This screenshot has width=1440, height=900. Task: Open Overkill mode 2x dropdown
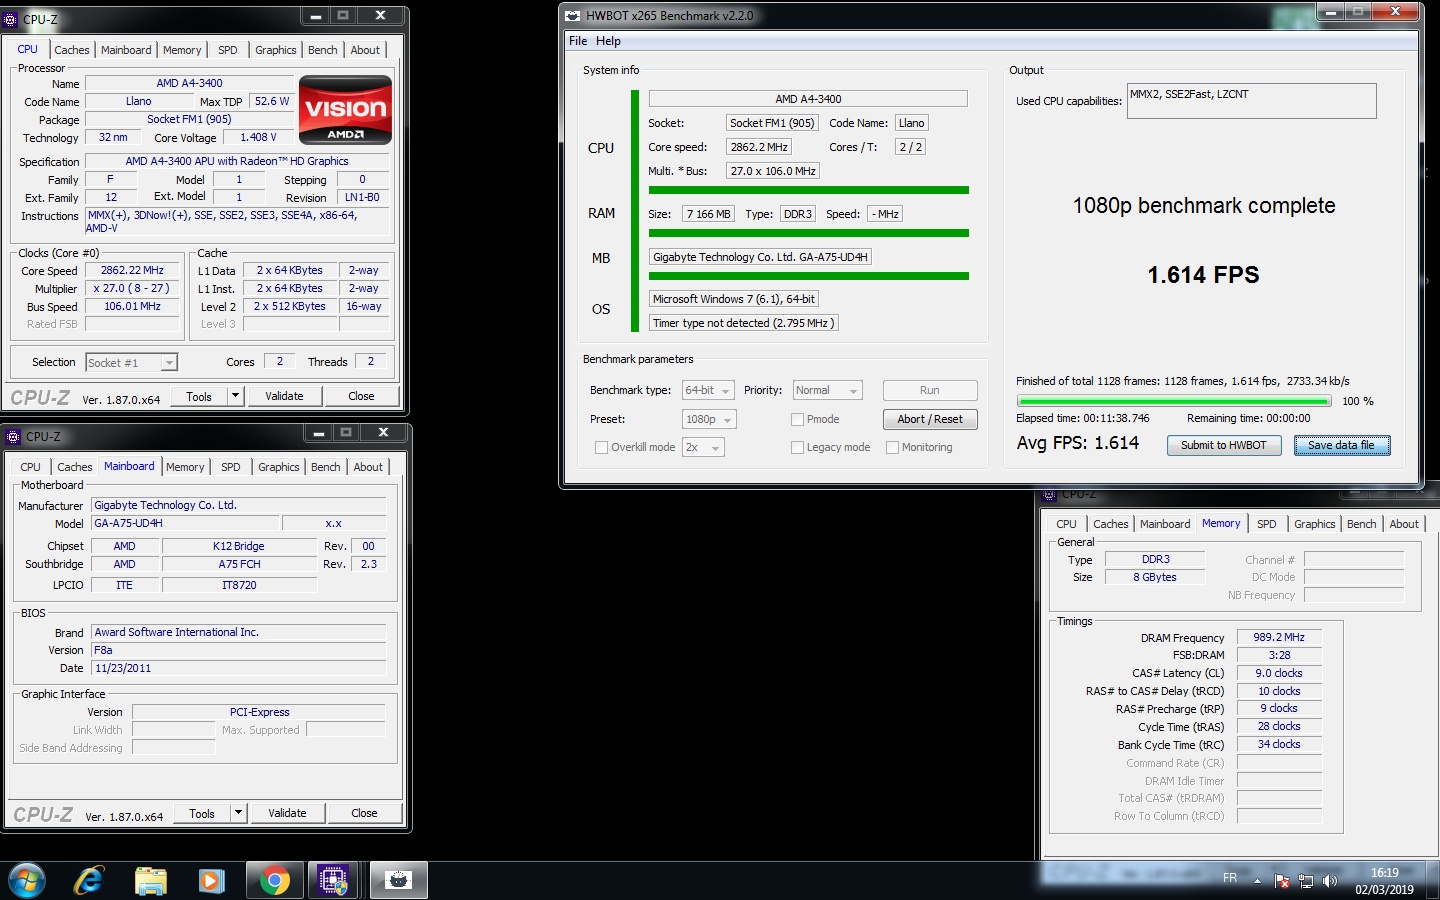(x=703, y=447)
